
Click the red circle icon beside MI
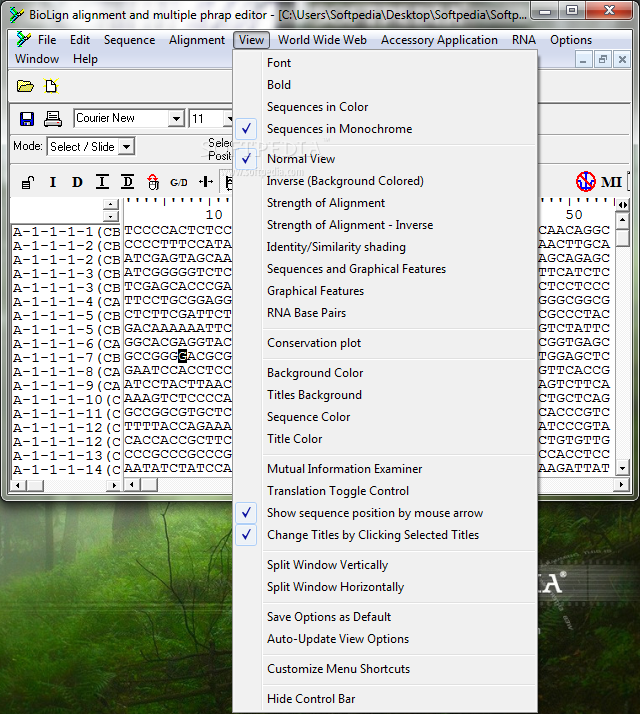click(x=585, y=182)
